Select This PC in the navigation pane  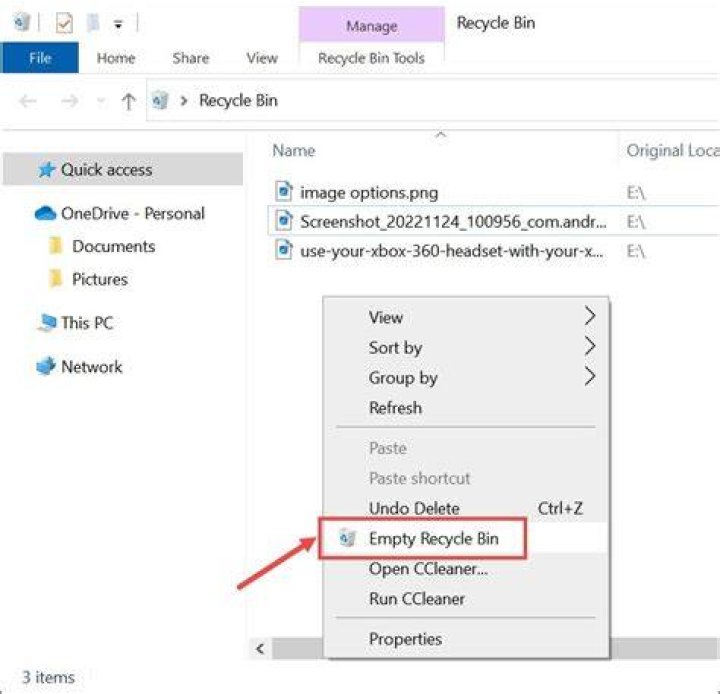pos(87,323)
